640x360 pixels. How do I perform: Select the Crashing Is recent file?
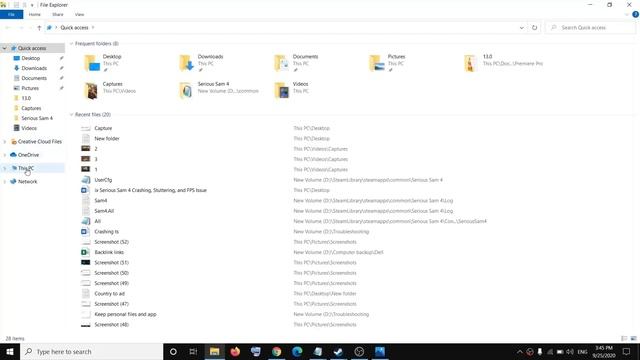click(107, 232)
